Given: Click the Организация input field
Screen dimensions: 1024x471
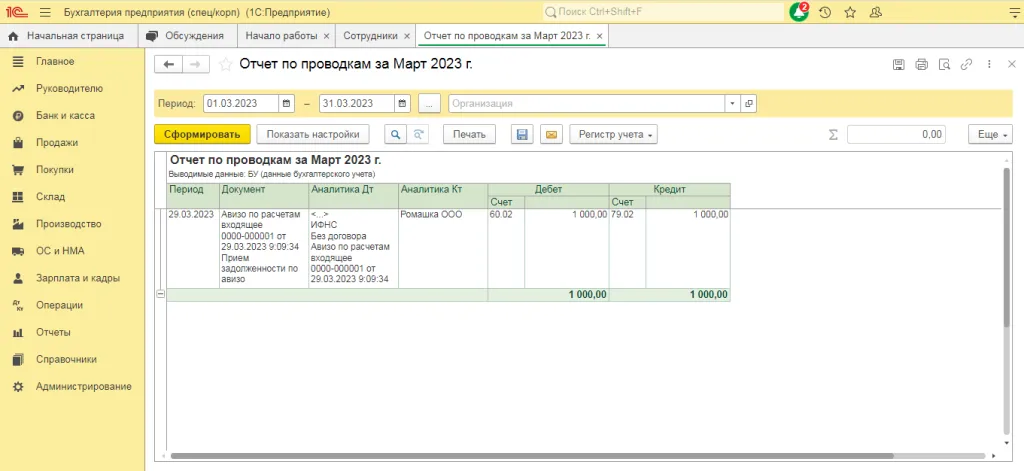Looking at the screenshot, I should (586, 103).
